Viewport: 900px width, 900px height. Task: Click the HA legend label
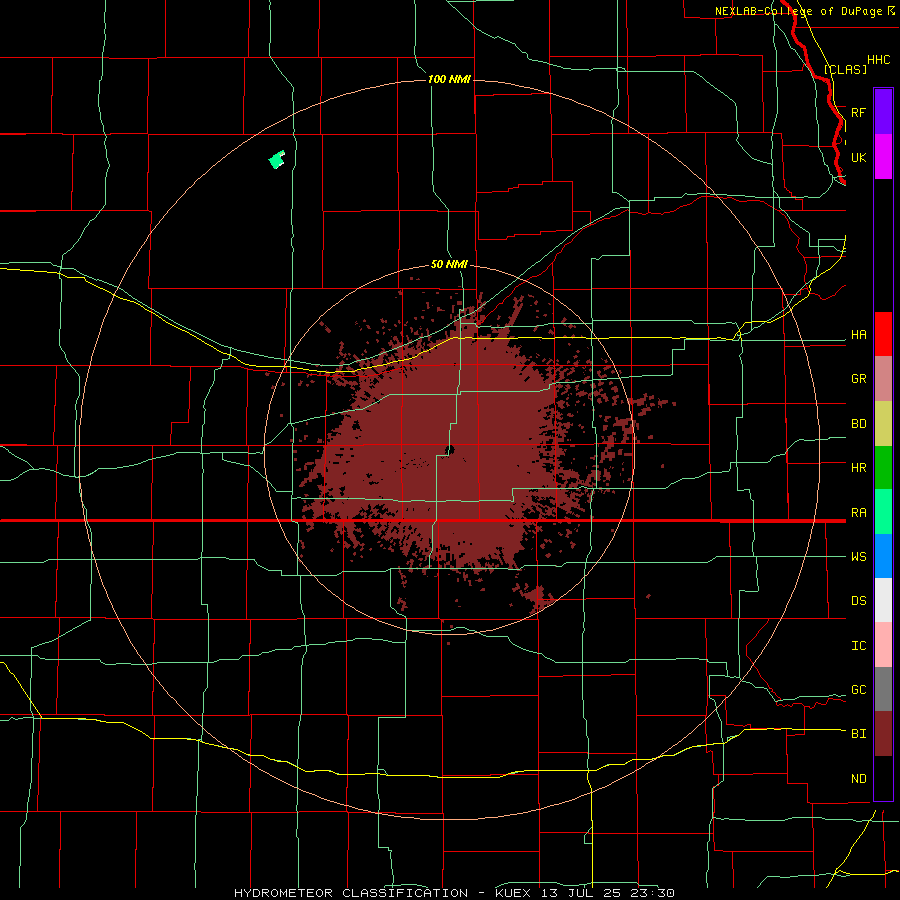(x=858, y=335)
